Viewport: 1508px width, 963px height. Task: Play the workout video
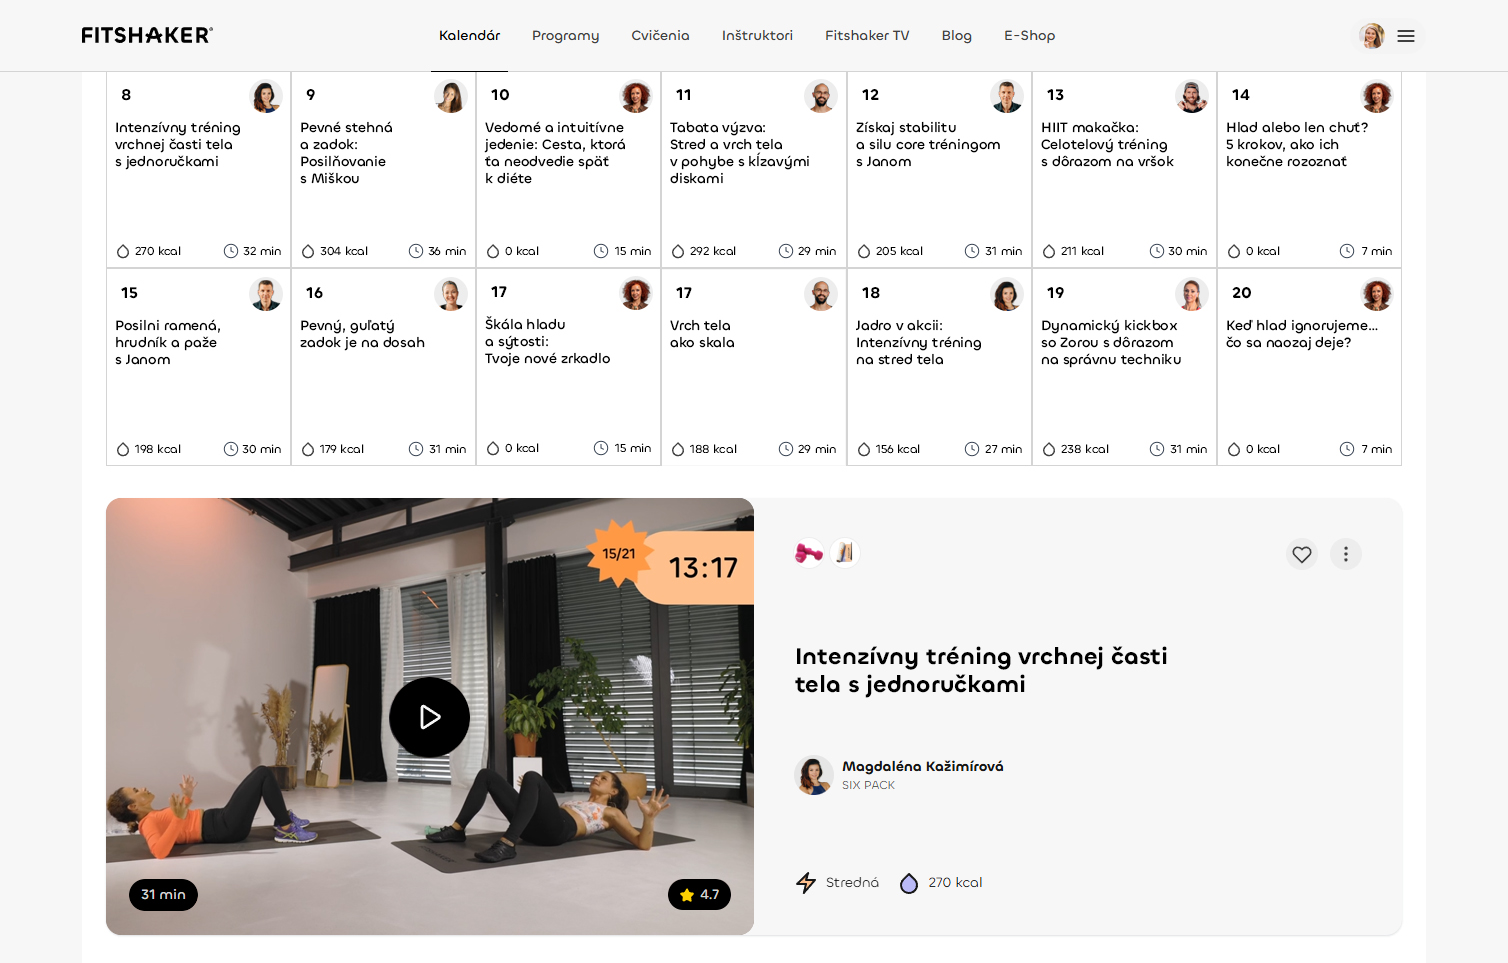(429, 717)
